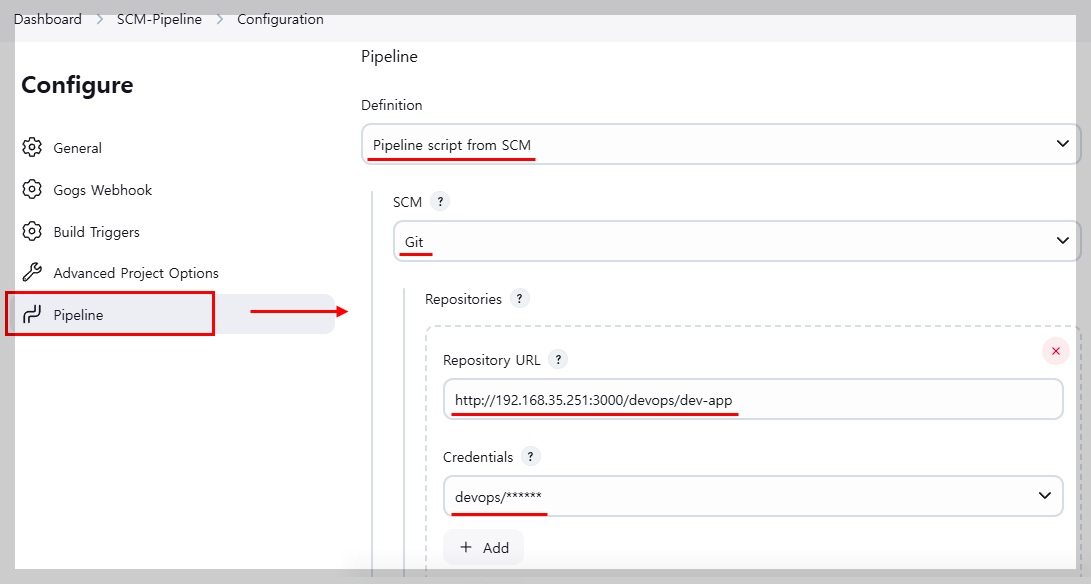Click the Definition label
The image size is (1091, 584).
[x=392, y=104]
